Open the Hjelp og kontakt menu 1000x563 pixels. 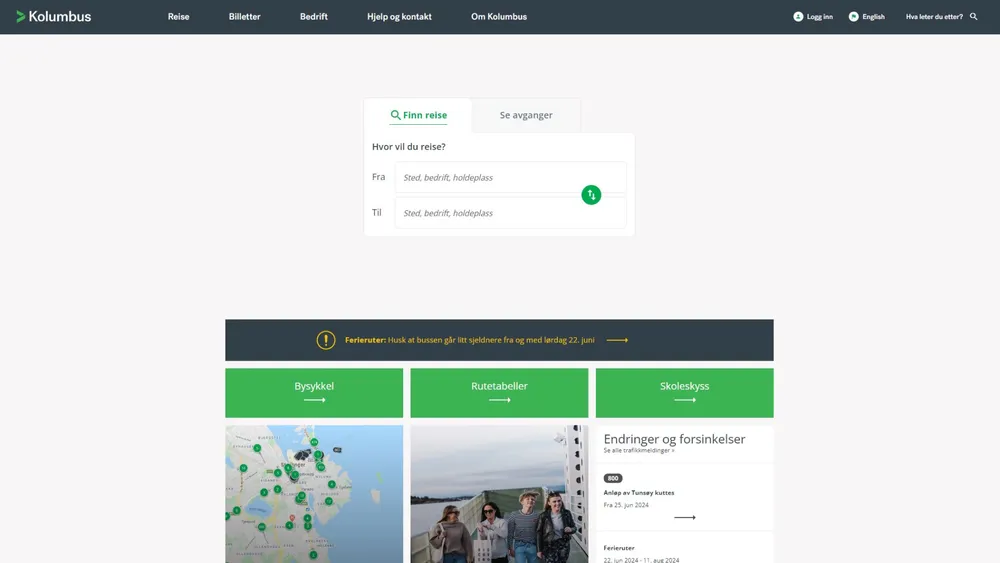tap(399, 17)
